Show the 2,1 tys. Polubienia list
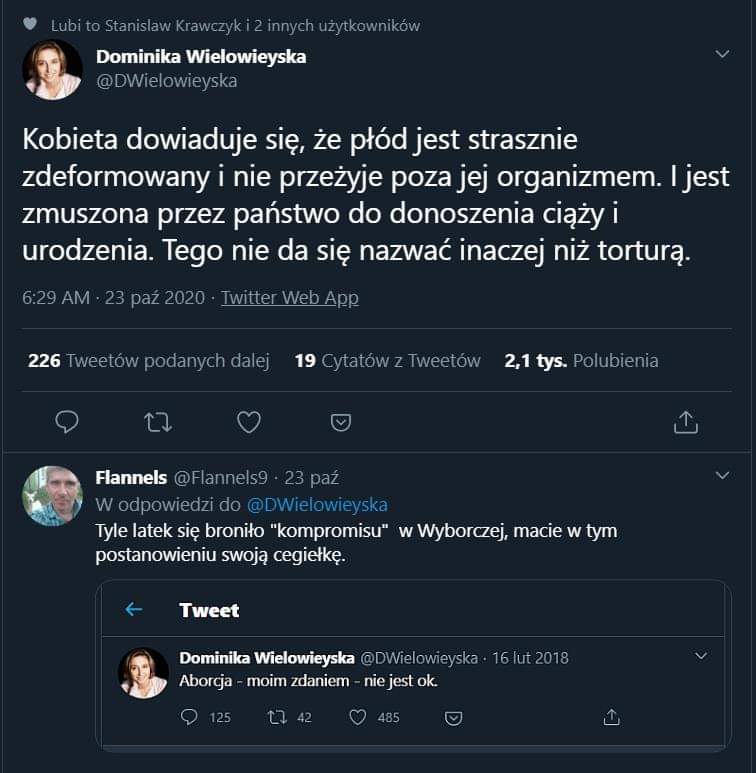 581,360
